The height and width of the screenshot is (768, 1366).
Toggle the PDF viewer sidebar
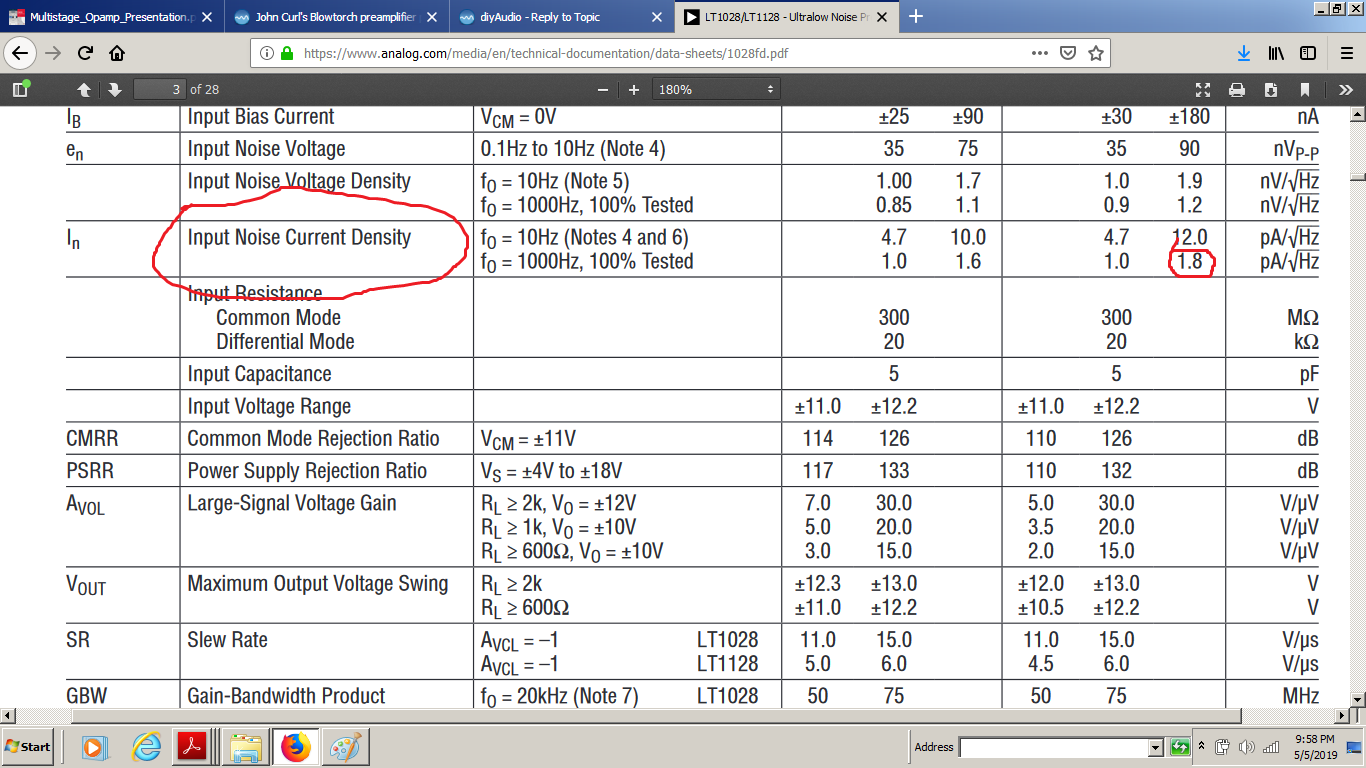click(20, 89)
